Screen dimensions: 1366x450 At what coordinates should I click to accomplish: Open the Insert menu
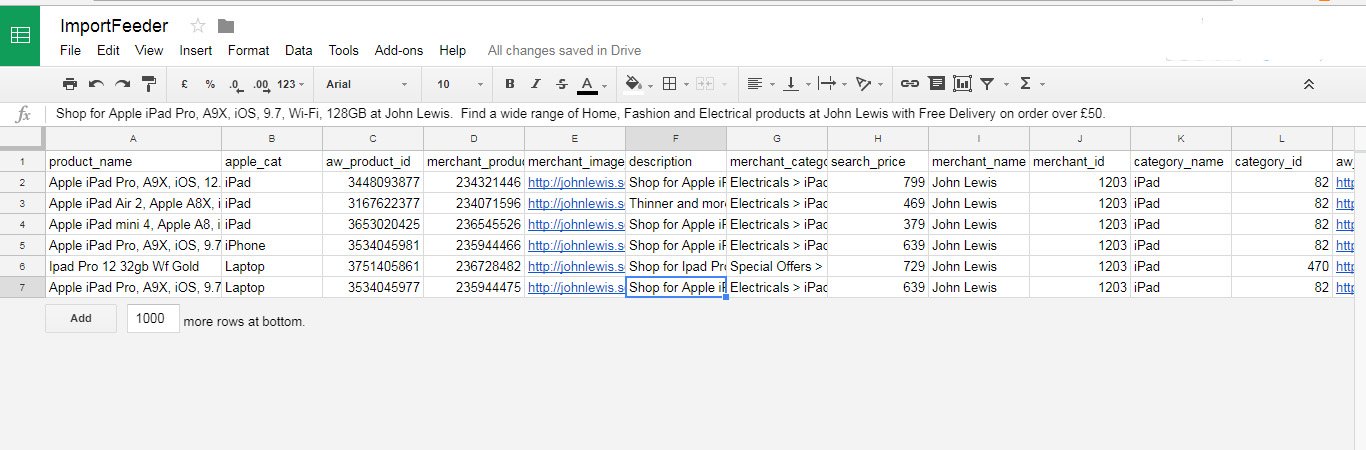pyautogui.click(x=196, y=50)
